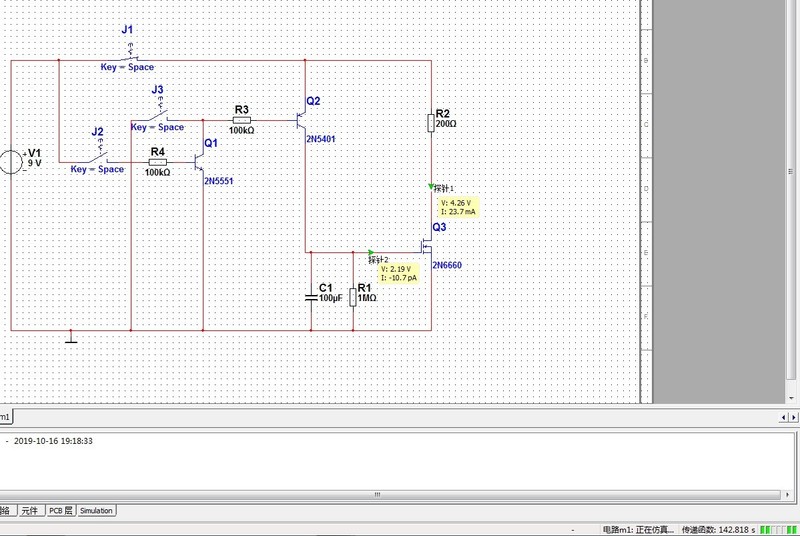Select resistor R2 200Ω symbol
This screenshot has width=800, height=536.
coord(431,122)
